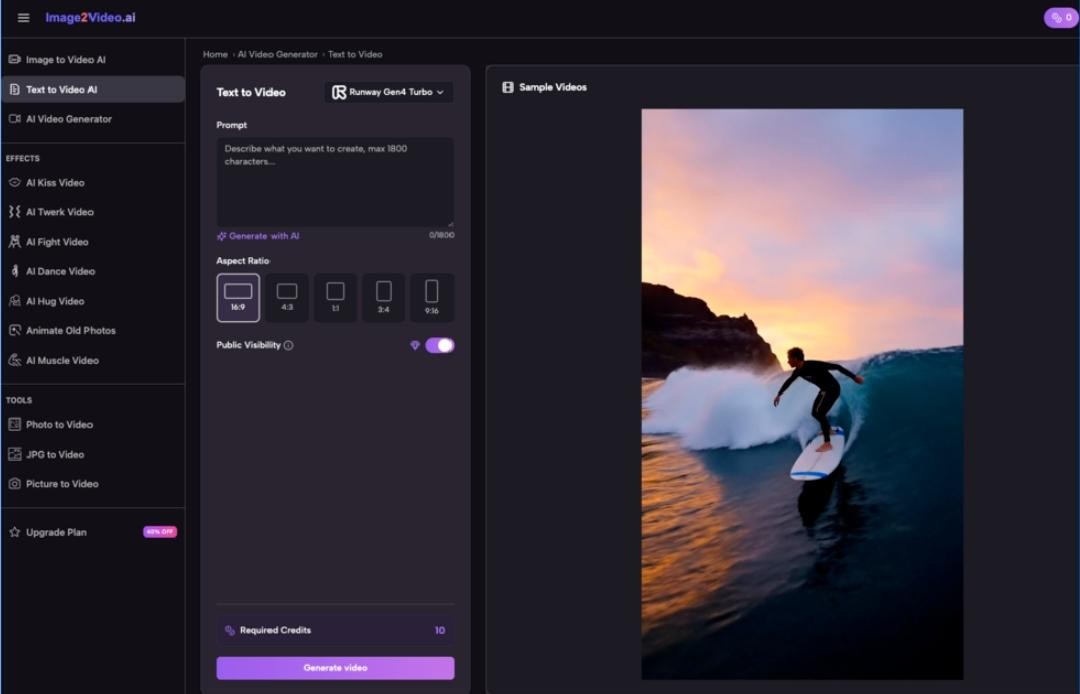The image size is (1080, 694).
Task: Select the 9:16 aspect ratio
Action: click(x=432, y=297)
